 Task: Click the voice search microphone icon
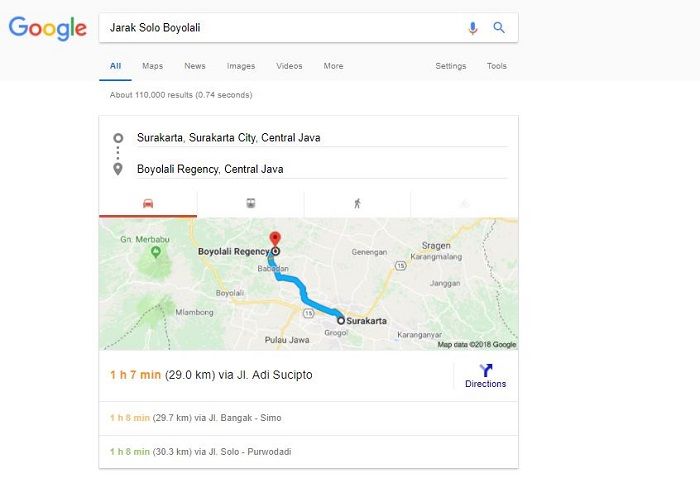point(472,28)
